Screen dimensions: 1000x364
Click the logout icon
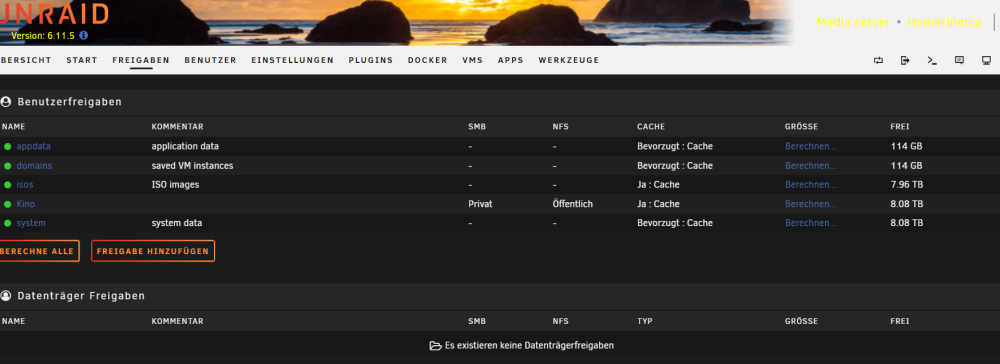click(x=905, y=61)
